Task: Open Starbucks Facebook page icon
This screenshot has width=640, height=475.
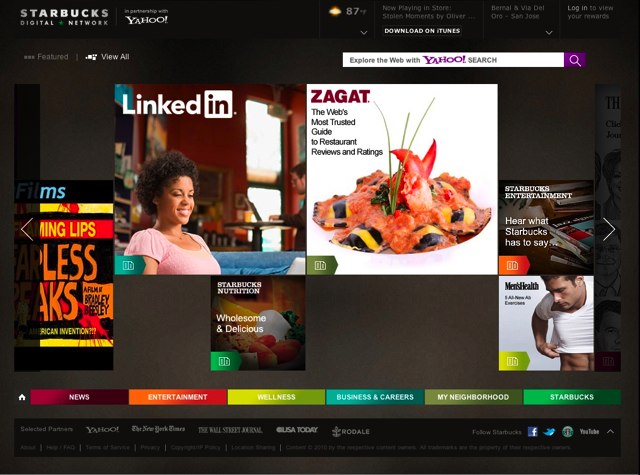Action: [x=533, y=431]
